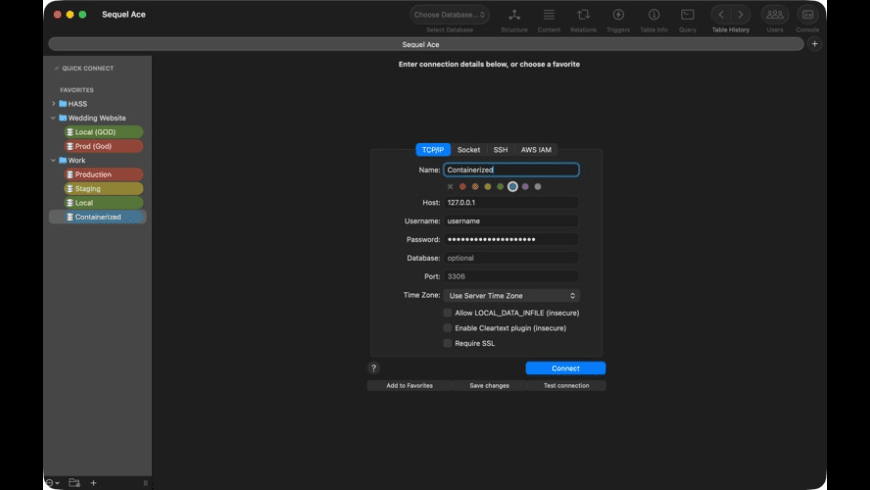Screen dimensions: 870x490
Task: Pick the orange favorite color dot
Action: pos(475,186)
